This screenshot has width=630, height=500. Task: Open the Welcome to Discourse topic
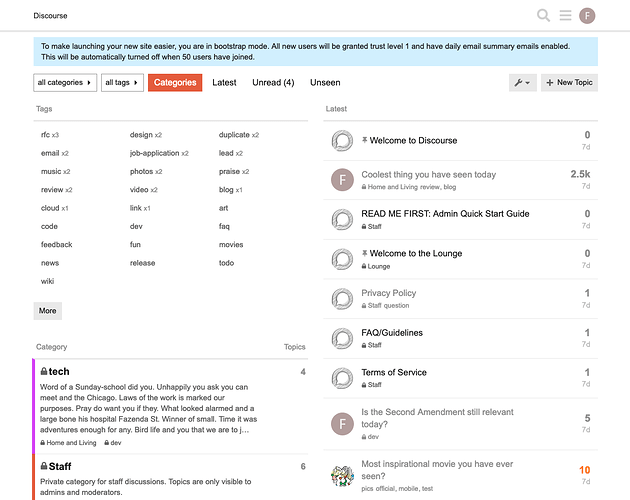(x=413, y=140)
